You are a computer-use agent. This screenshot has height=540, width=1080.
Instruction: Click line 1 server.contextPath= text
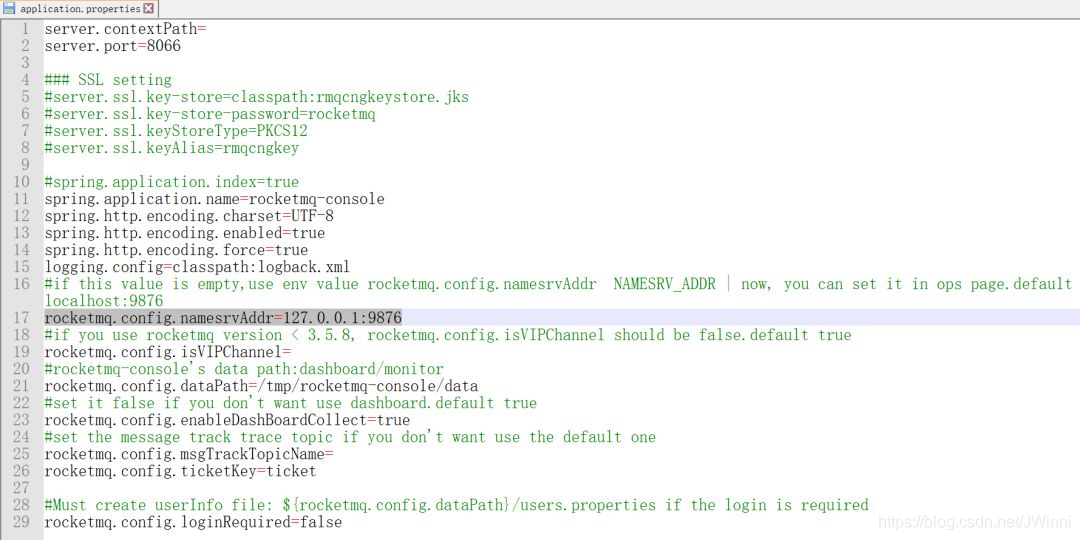pyautogui.click(x=125, y=30)
